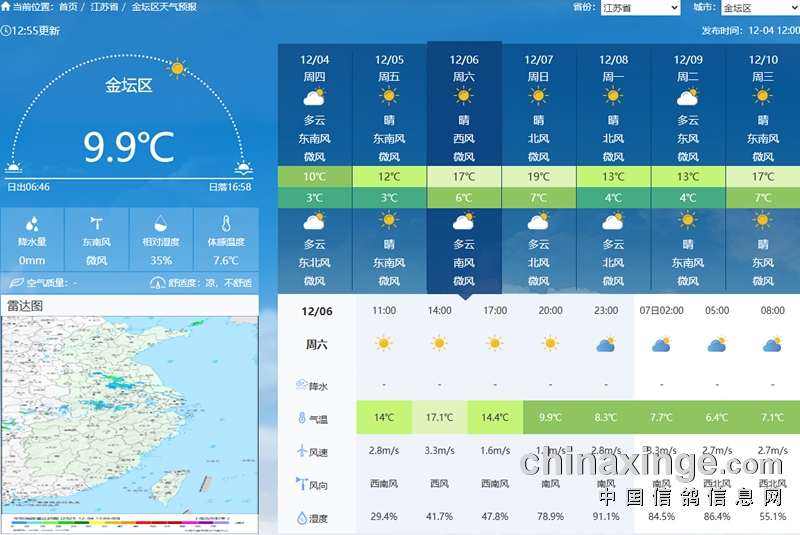
Task: Click the radar map image
Action: [x=130, y=410]
